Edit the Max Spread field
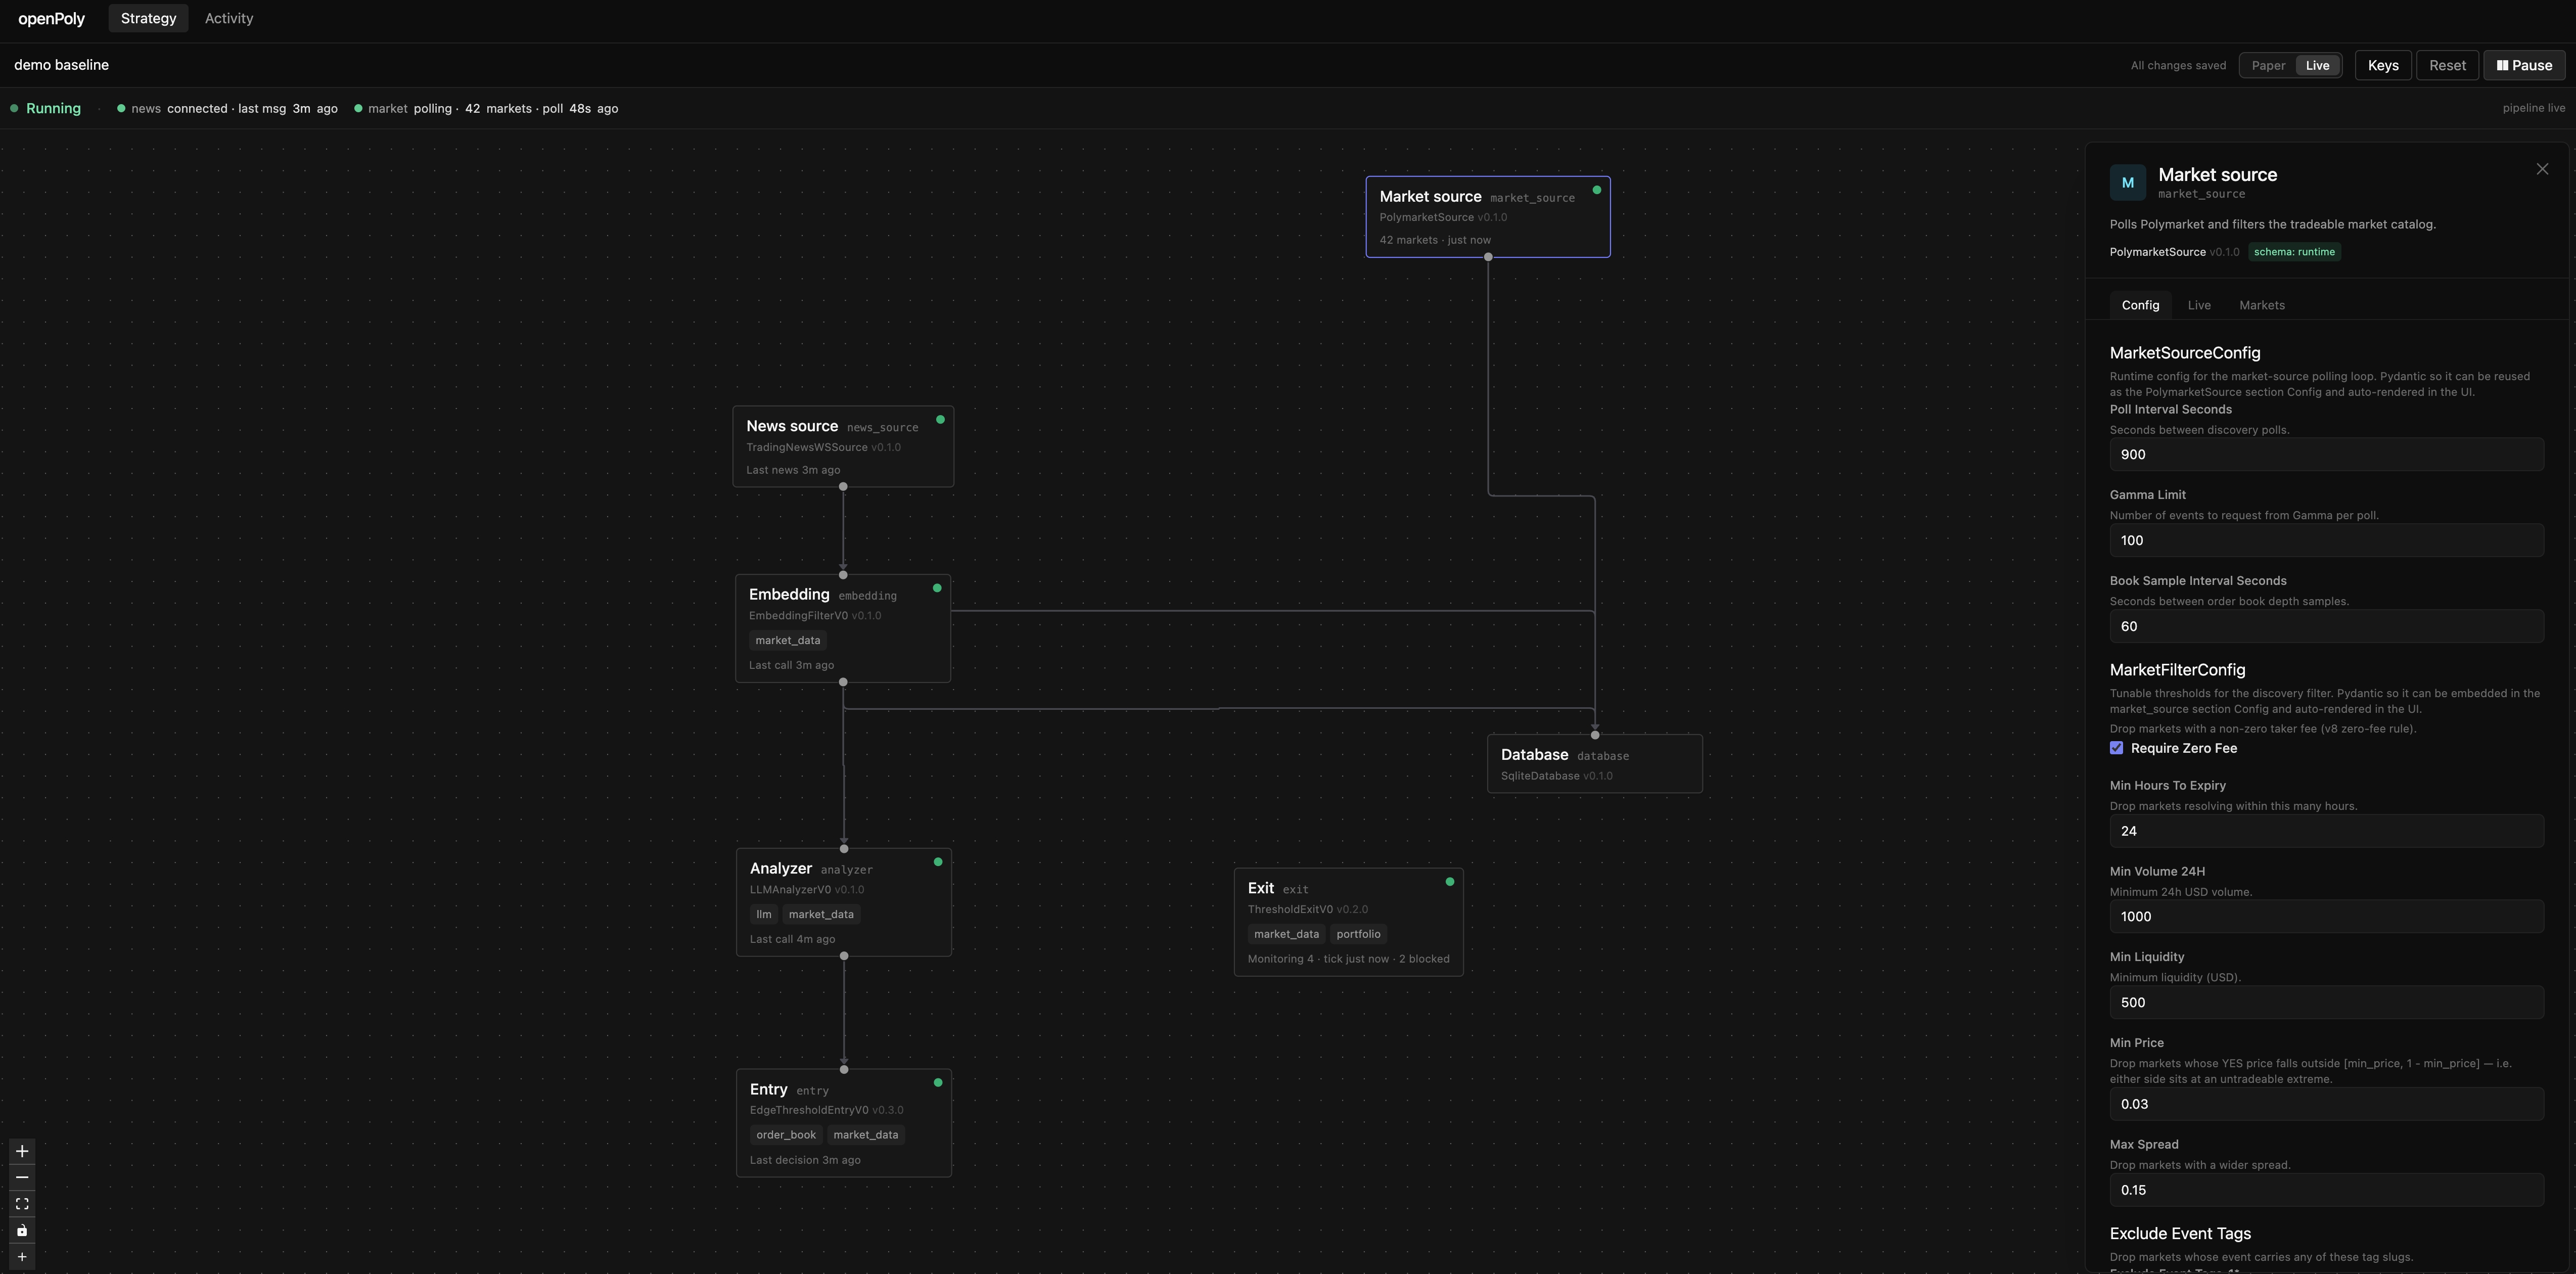 point(2326,1190)
